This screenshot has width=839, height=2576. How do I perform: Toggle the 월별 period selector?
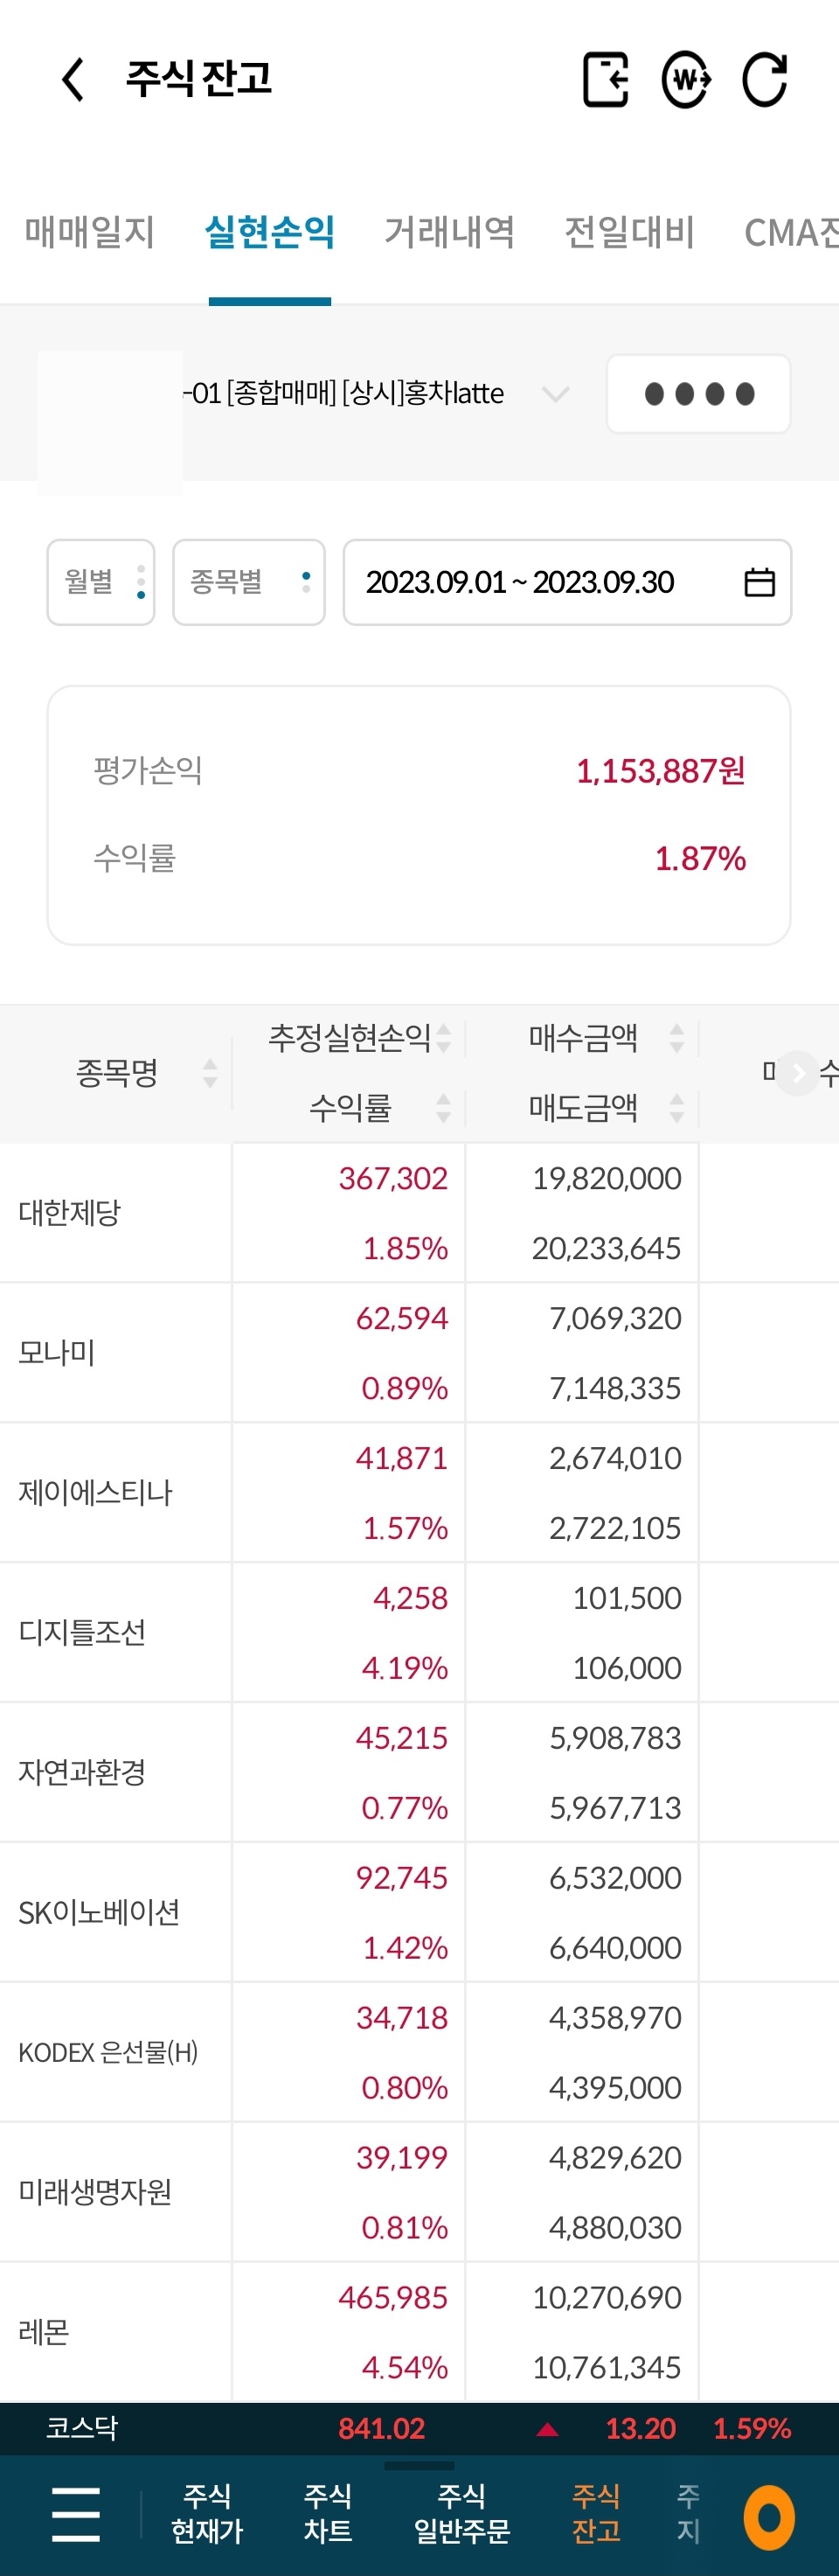point(100,582)
